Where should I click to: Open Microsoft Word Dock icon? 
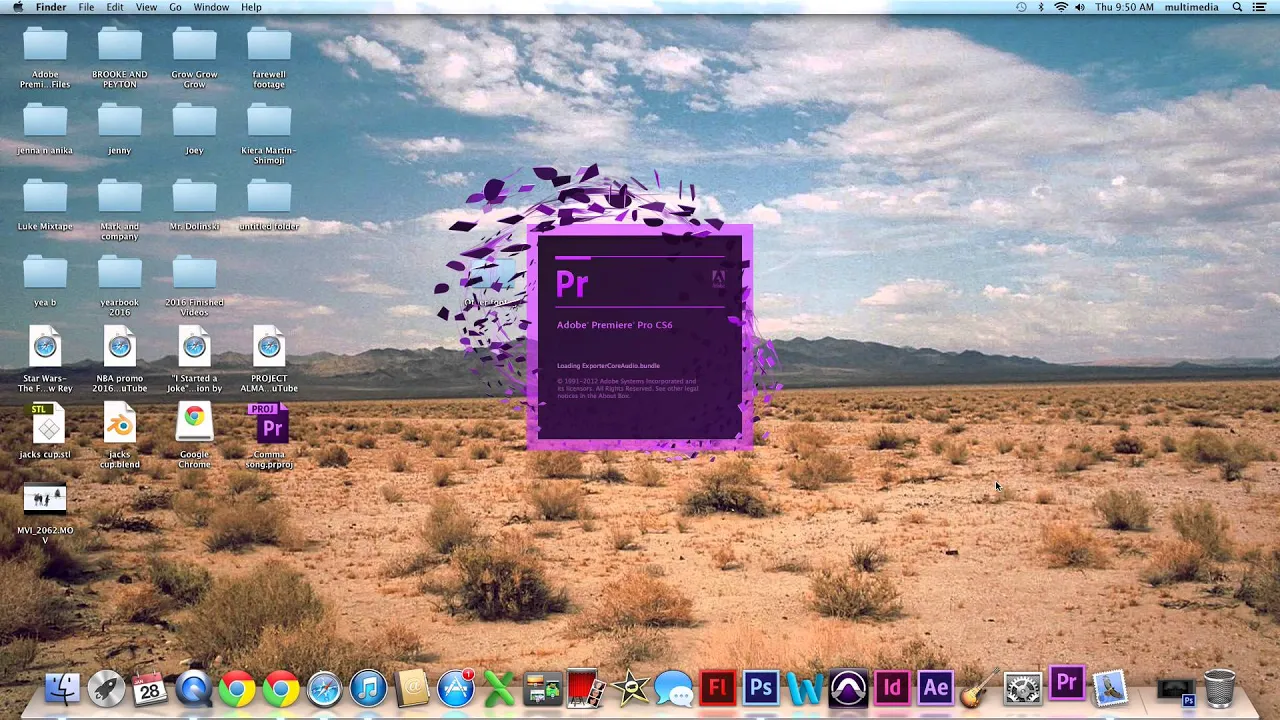(804, 689)
